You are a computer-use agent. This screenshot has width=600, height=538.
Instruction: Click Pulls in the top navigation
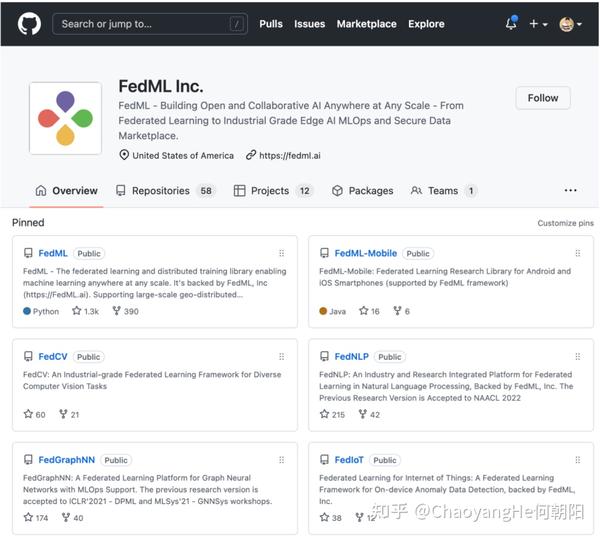tap(270, 24)
